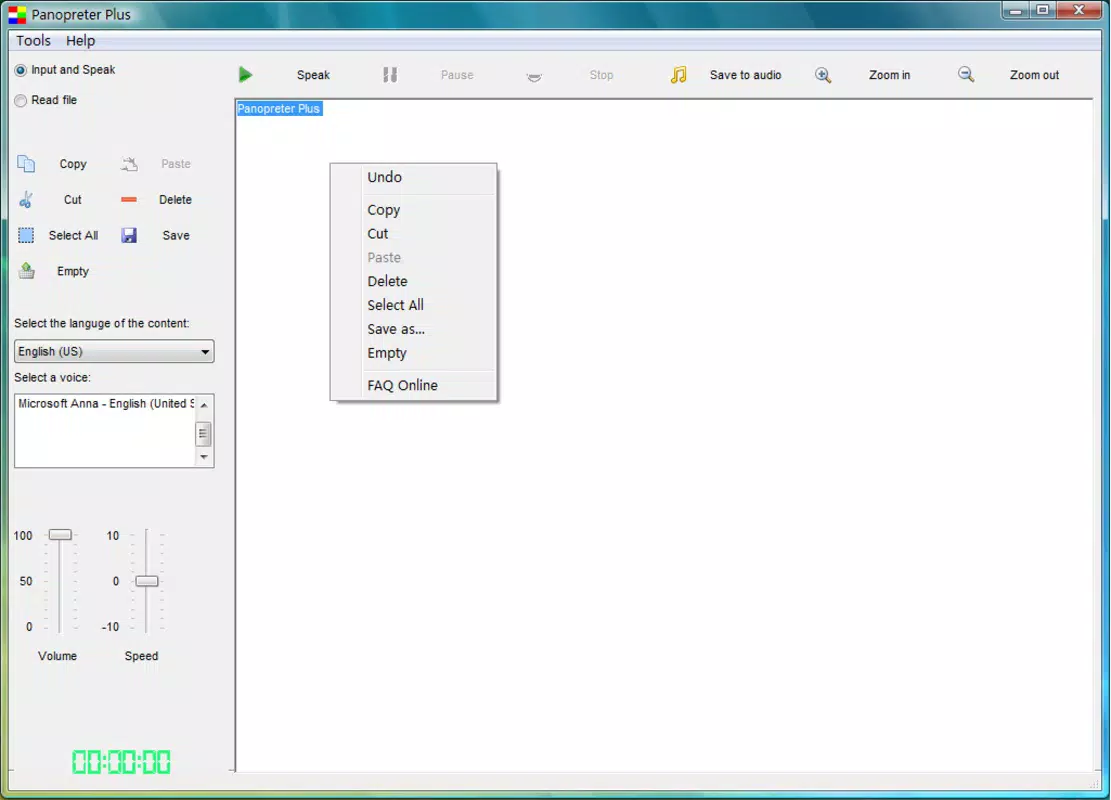Click the Save floppy disk icon
Viewport: 1111px width, 800px height.
tap(129, 235)
